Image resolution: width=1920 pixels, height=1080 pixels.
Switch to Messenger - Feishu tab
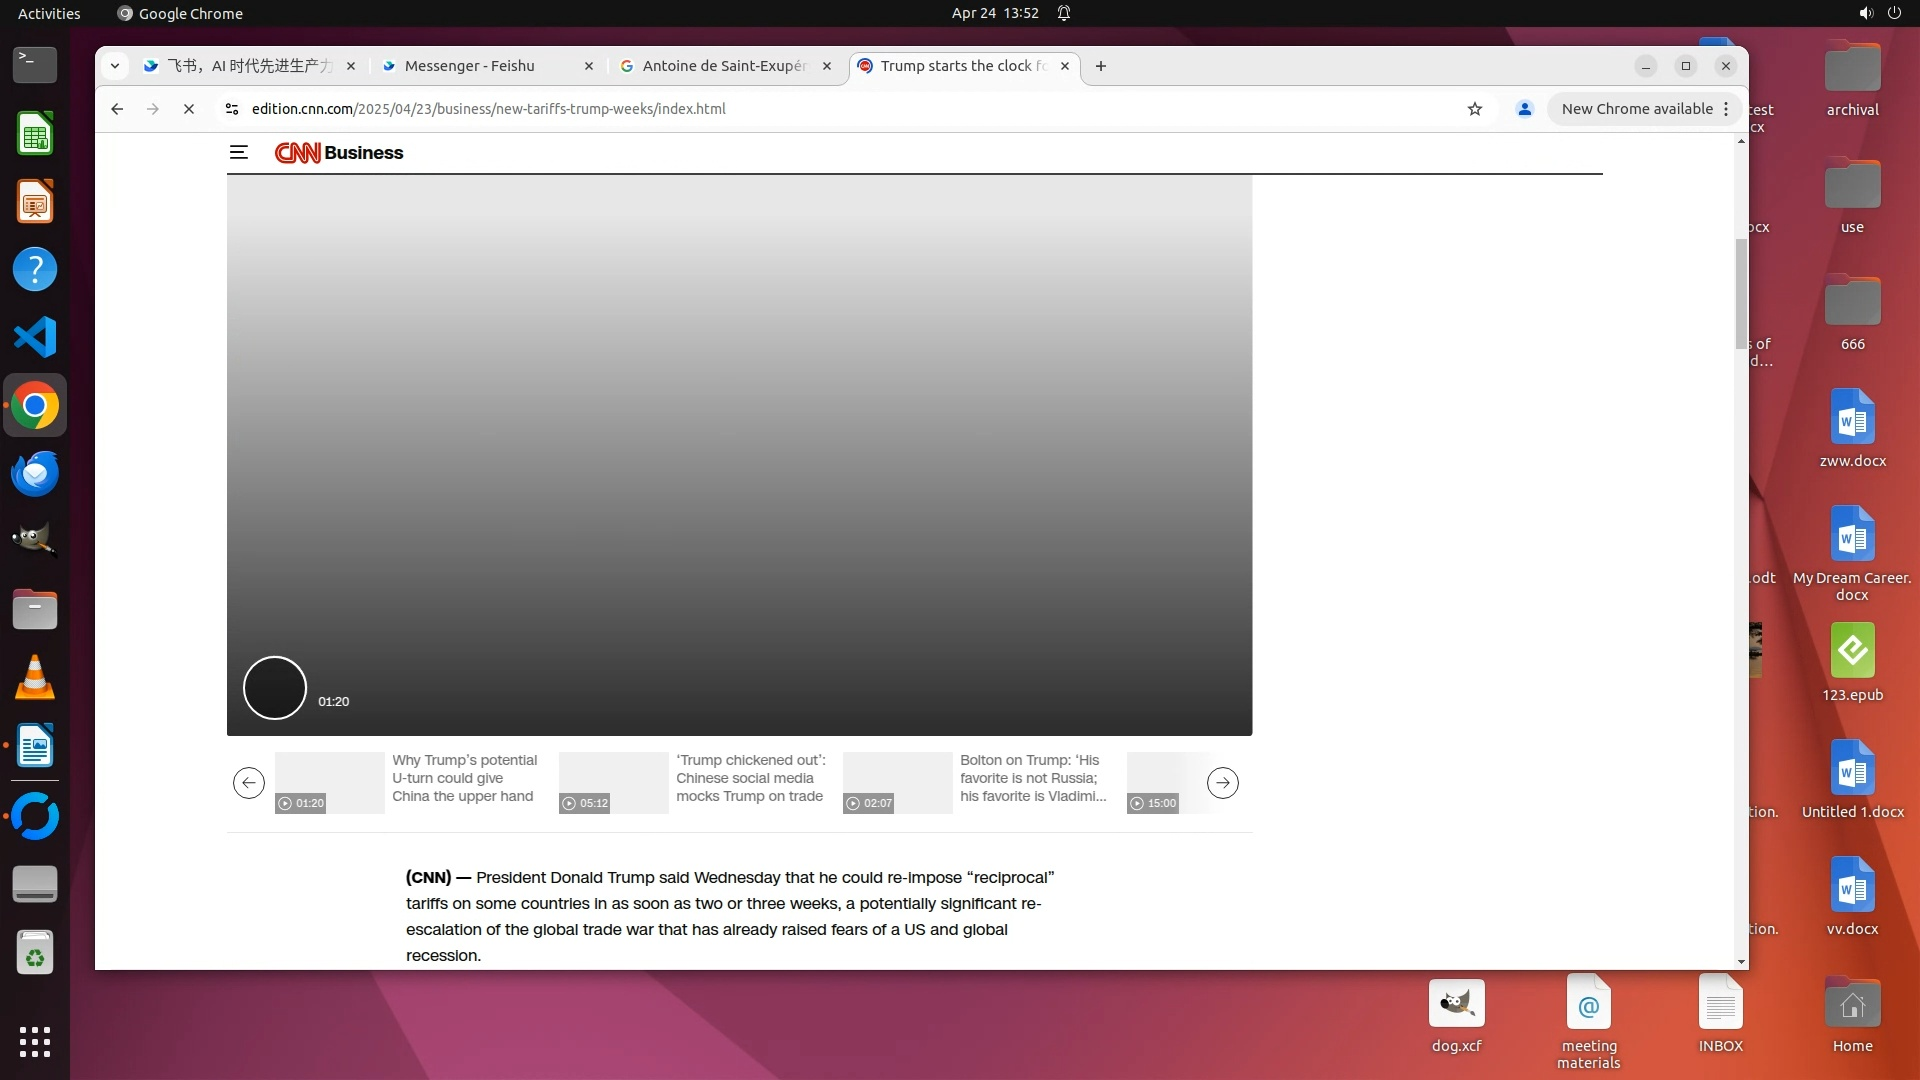pos(470,66)
